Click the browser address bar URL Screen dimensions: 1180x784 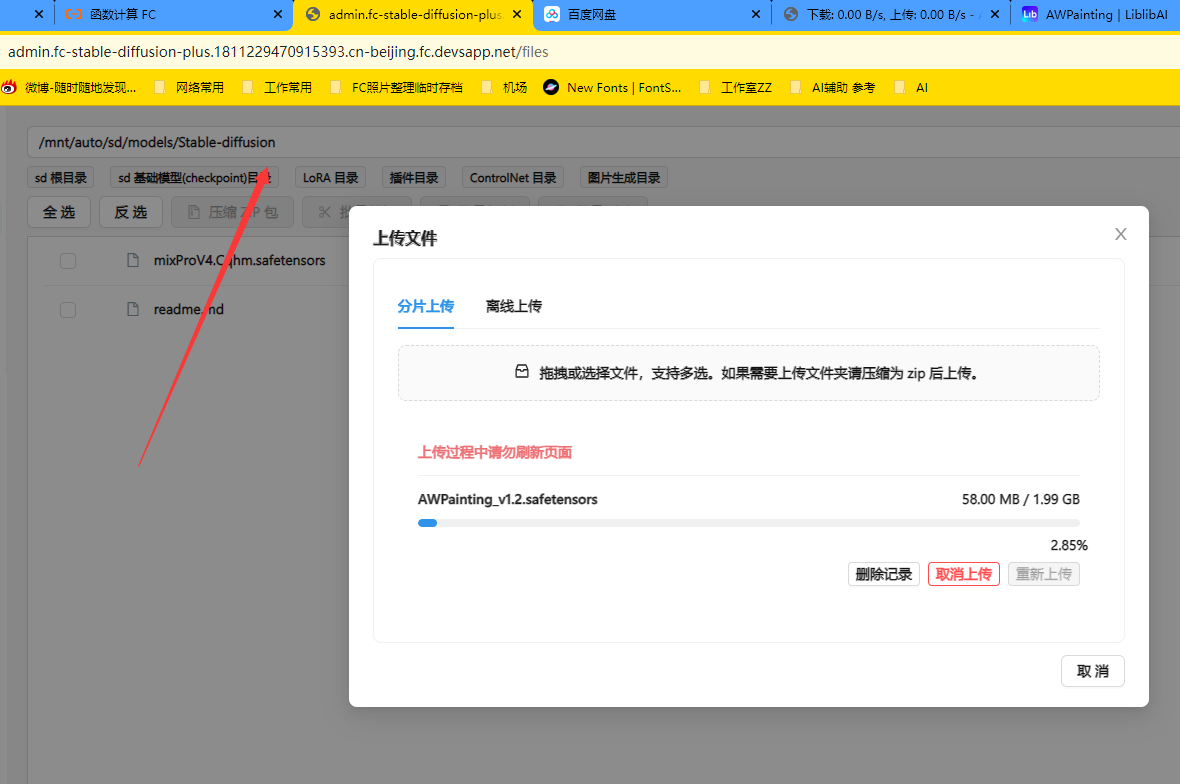click(278, 52)
